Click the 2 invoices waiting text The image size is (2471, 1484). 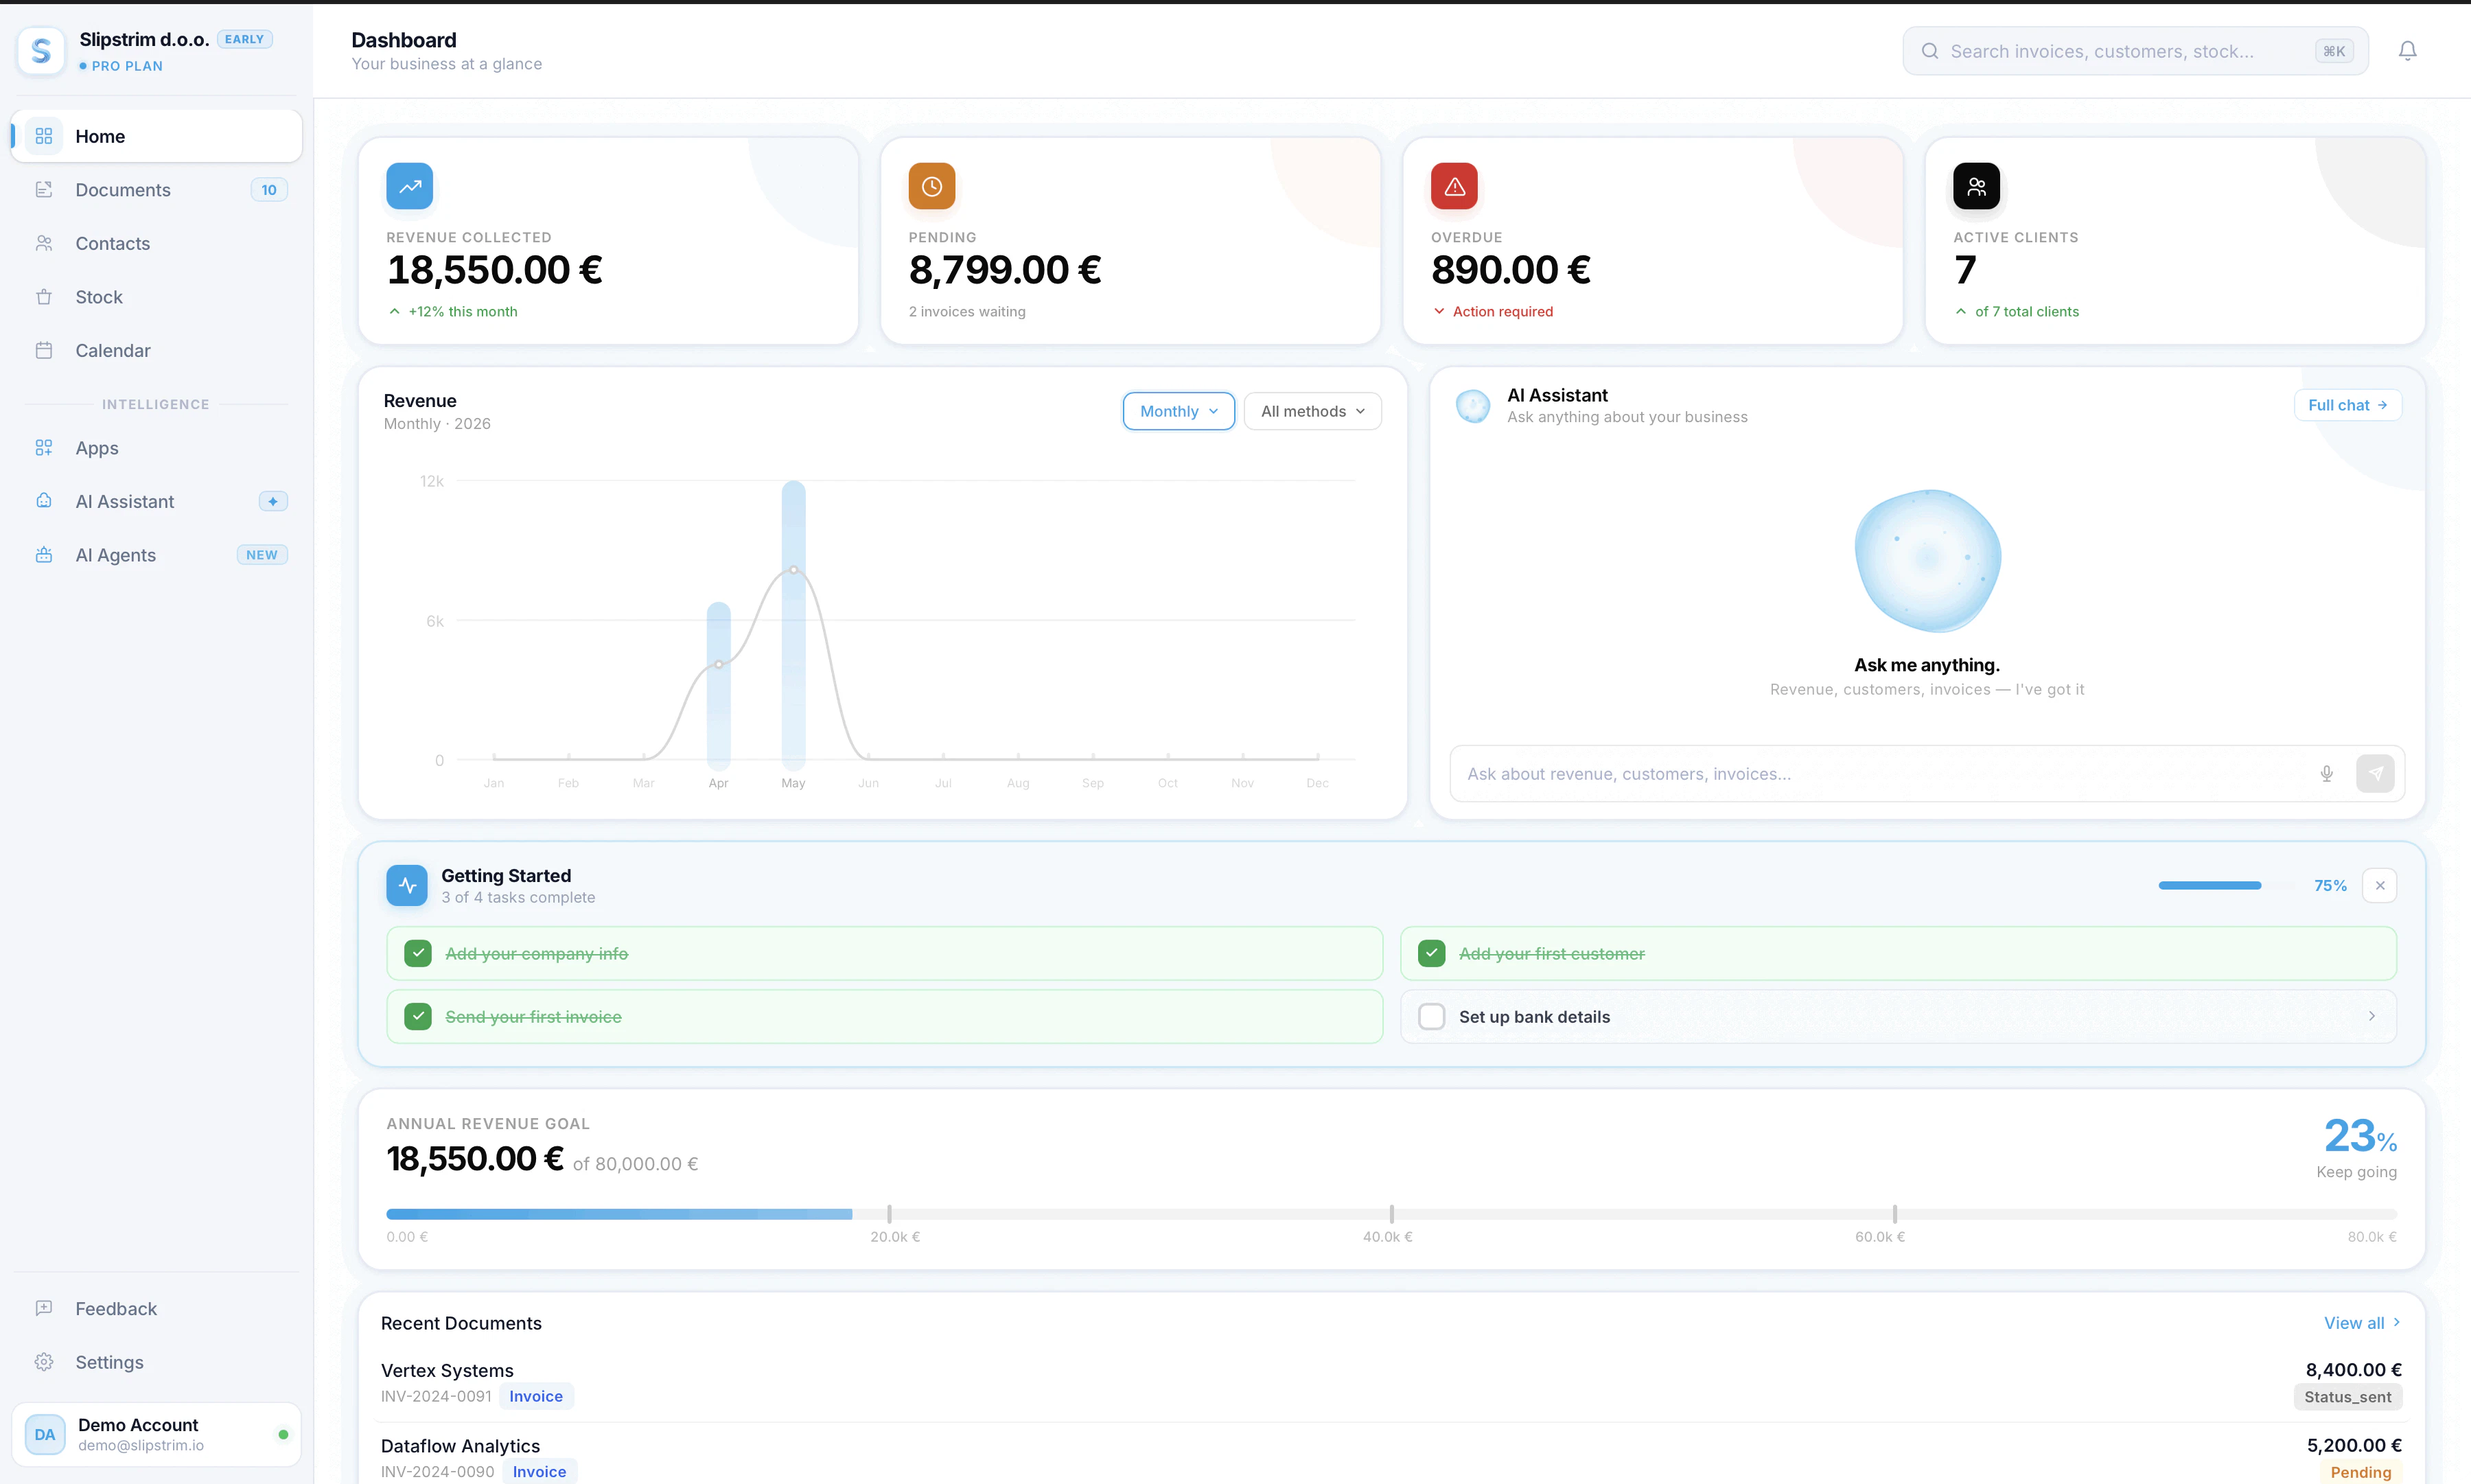(x=967, y=311)
